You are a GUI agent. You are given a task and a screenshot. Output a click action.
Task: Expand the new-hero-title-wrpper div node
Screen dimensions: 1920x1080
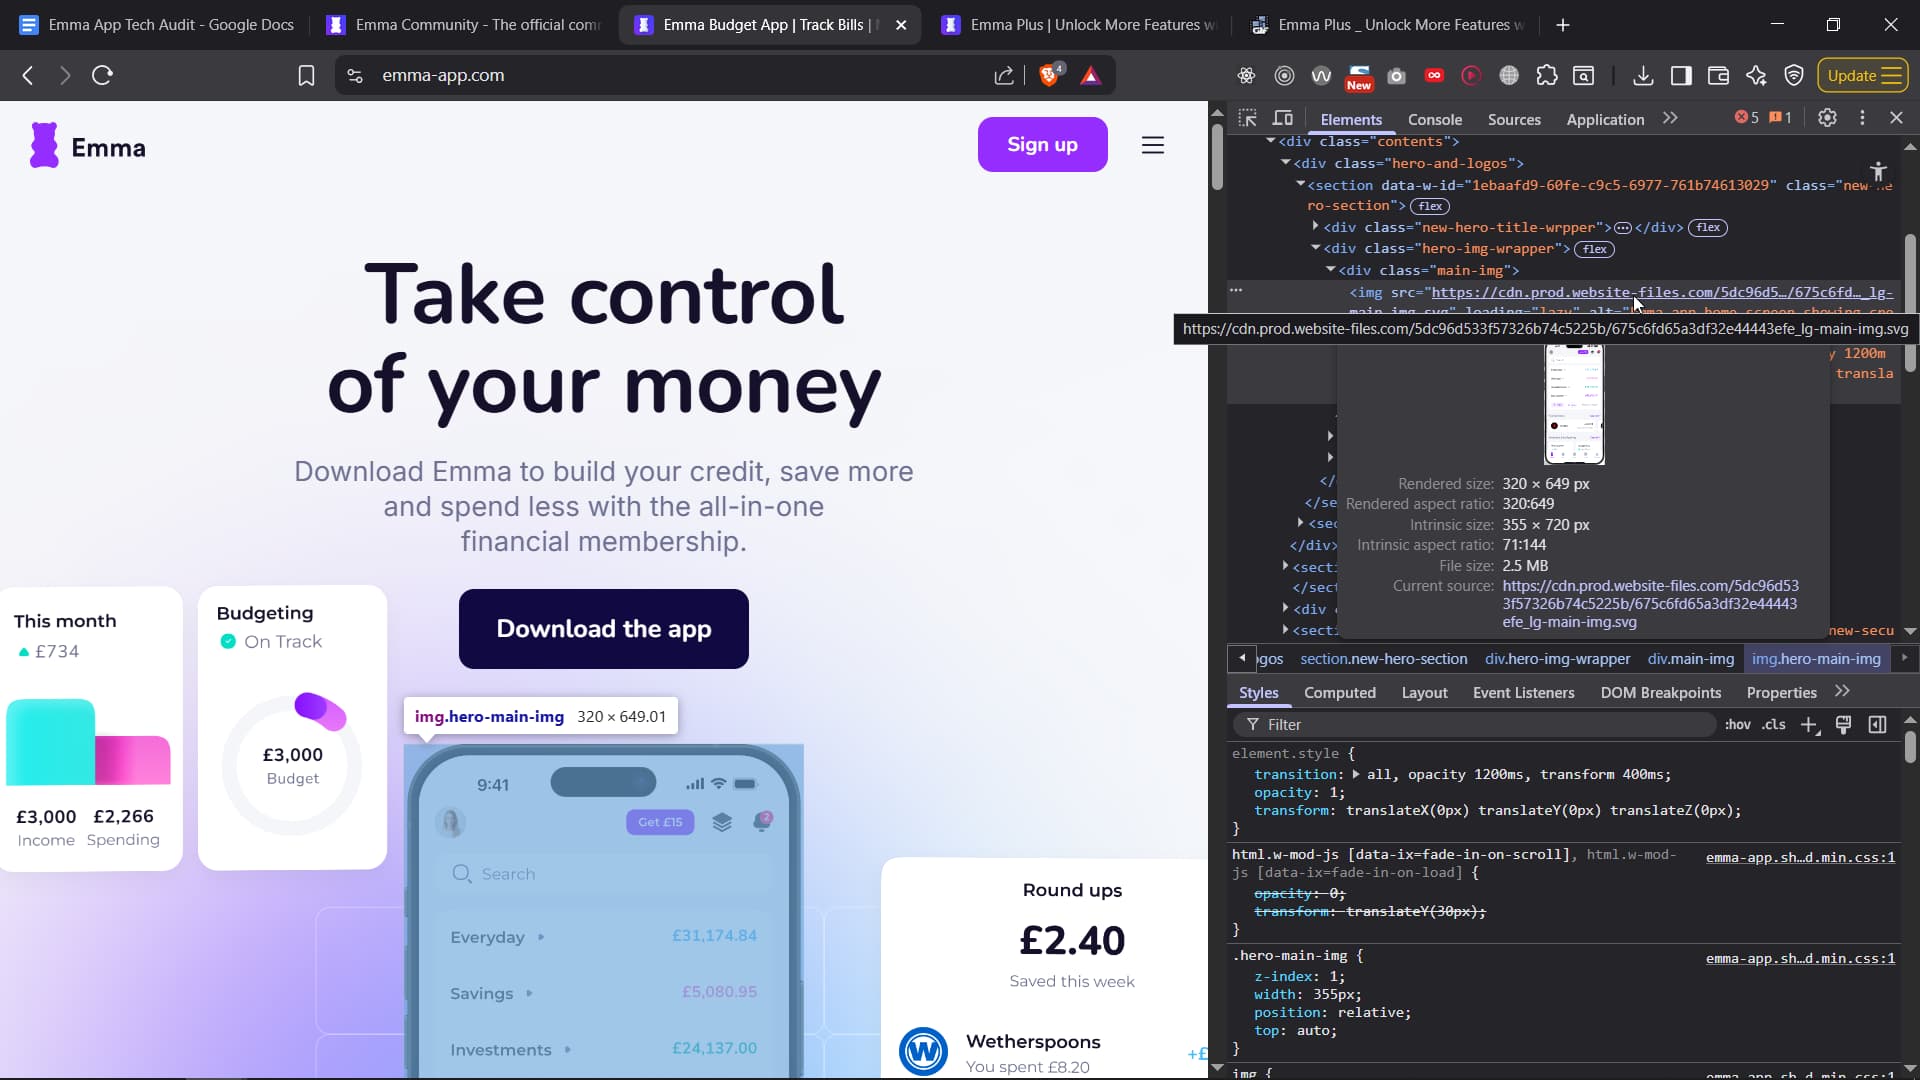coord(1316,227)
